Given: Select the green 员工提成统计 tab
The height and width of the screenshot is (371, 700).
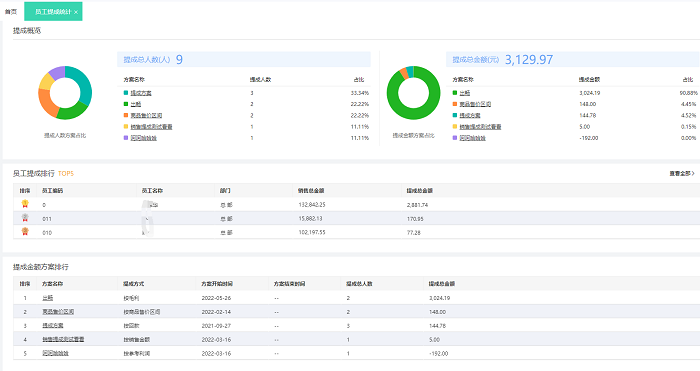Looking at the screenshot, I should point(53,12).
